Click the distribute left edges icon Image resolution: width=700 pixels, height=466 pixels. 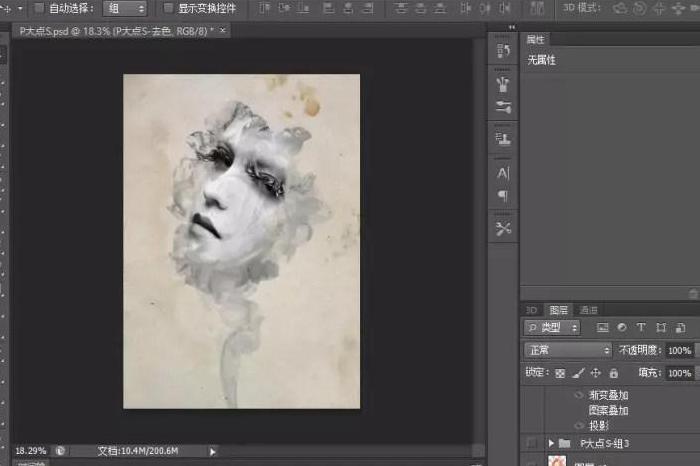pos(465,8)
